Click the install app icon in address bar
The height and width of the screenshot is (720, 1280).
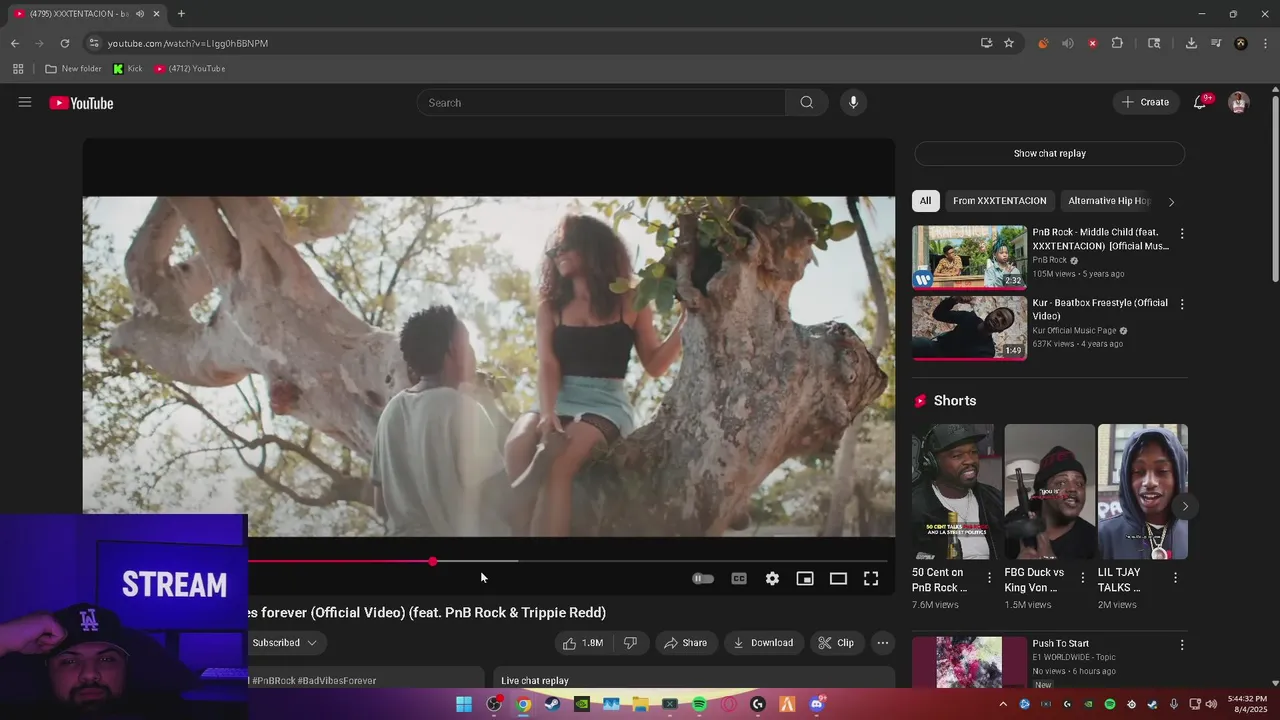click(986, 43)
